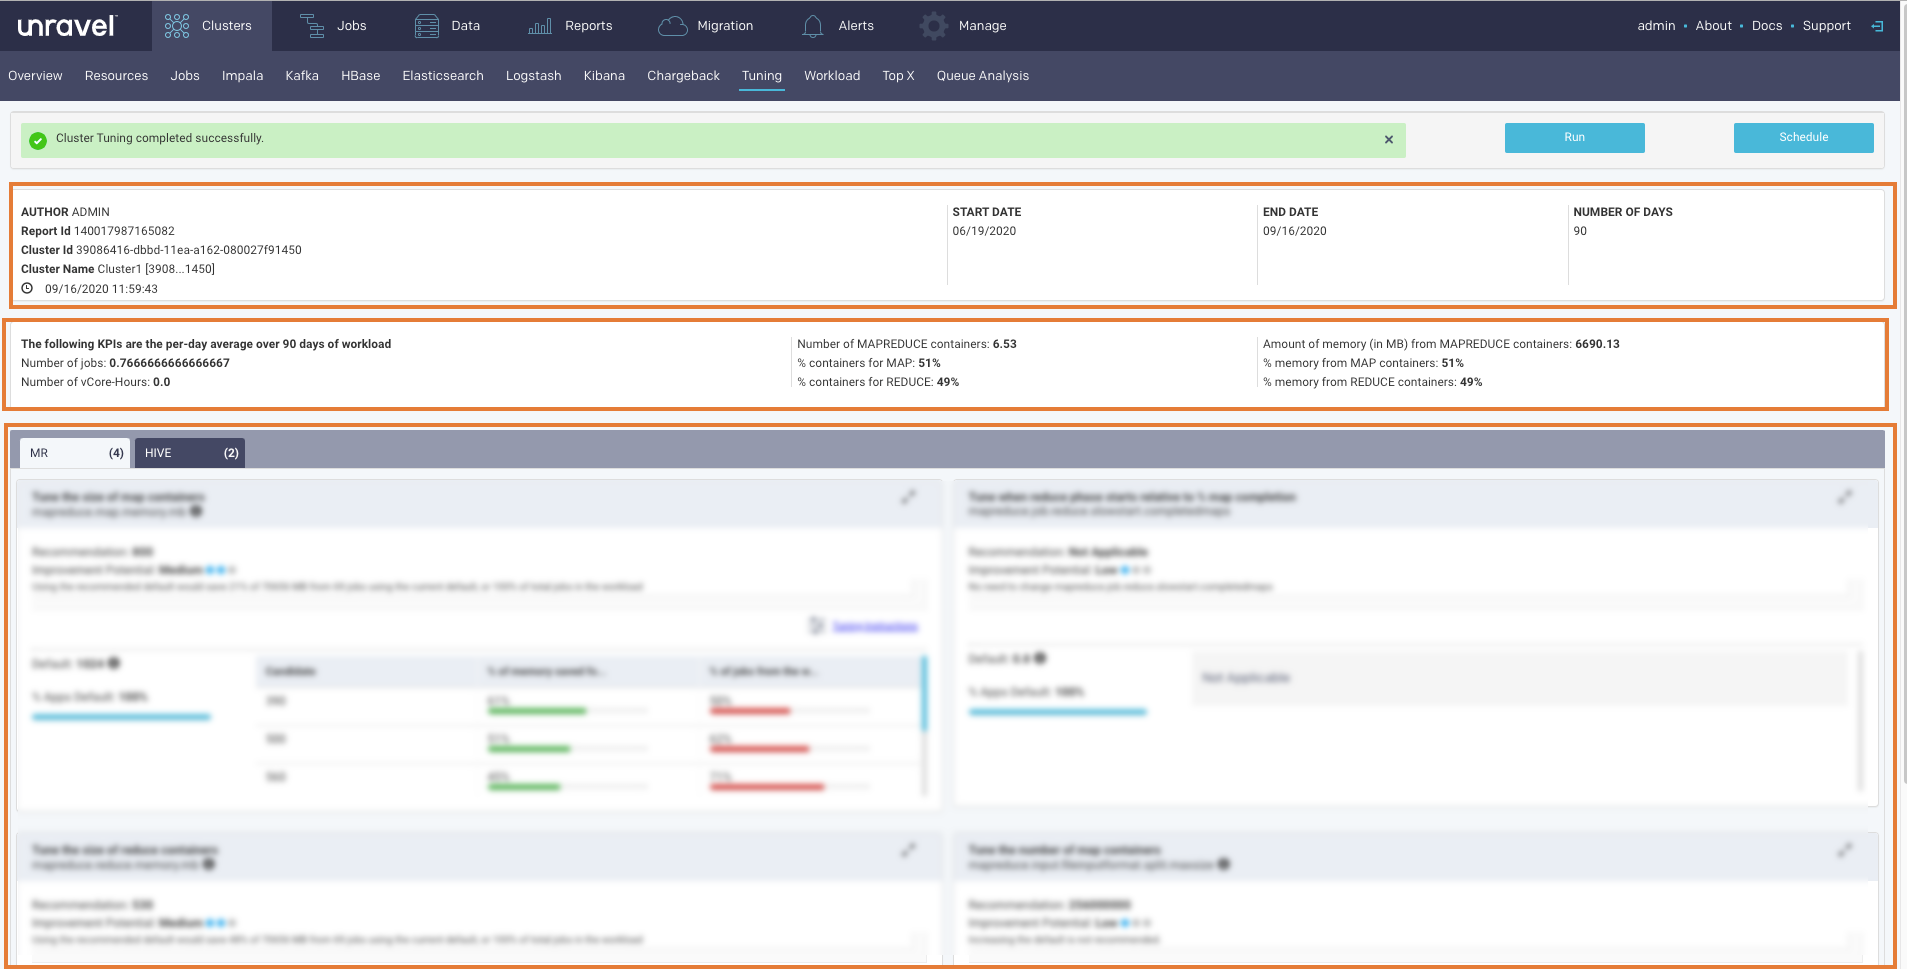Click the Unravel logo
Viewport: 1907px width, 969px height.
click(67, 26)
